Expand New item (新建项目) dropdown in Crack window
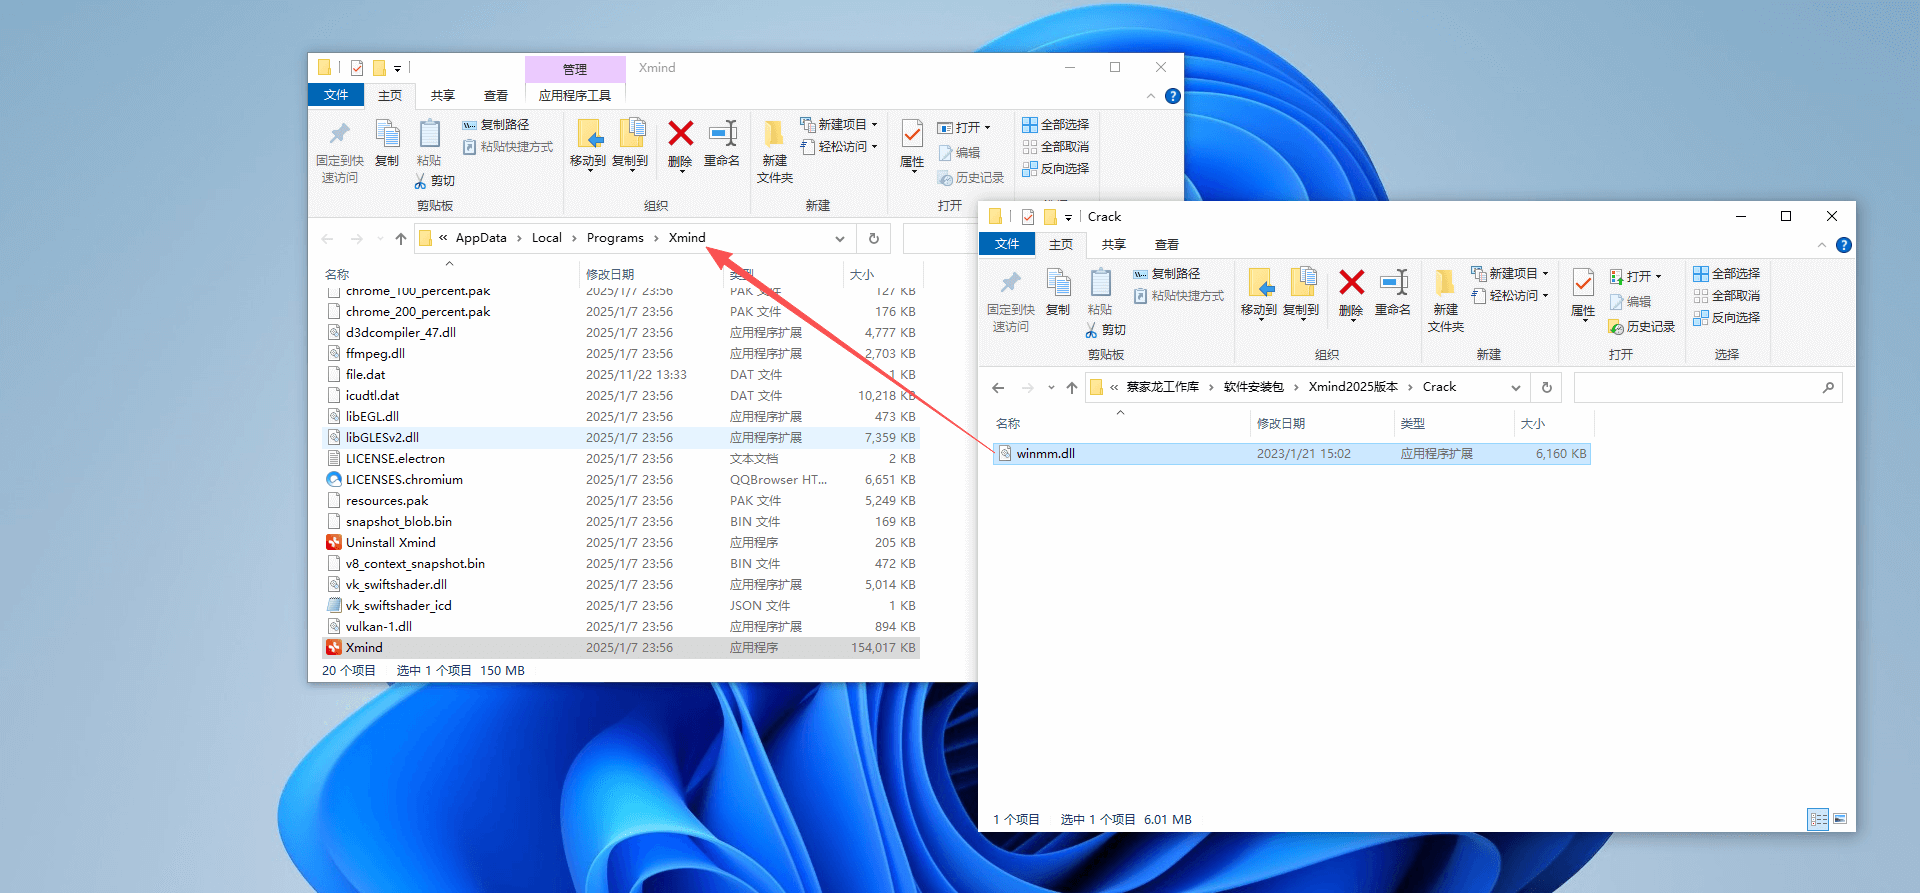The width and height of the screenshot is (1920, 893). pos(1545,274)
